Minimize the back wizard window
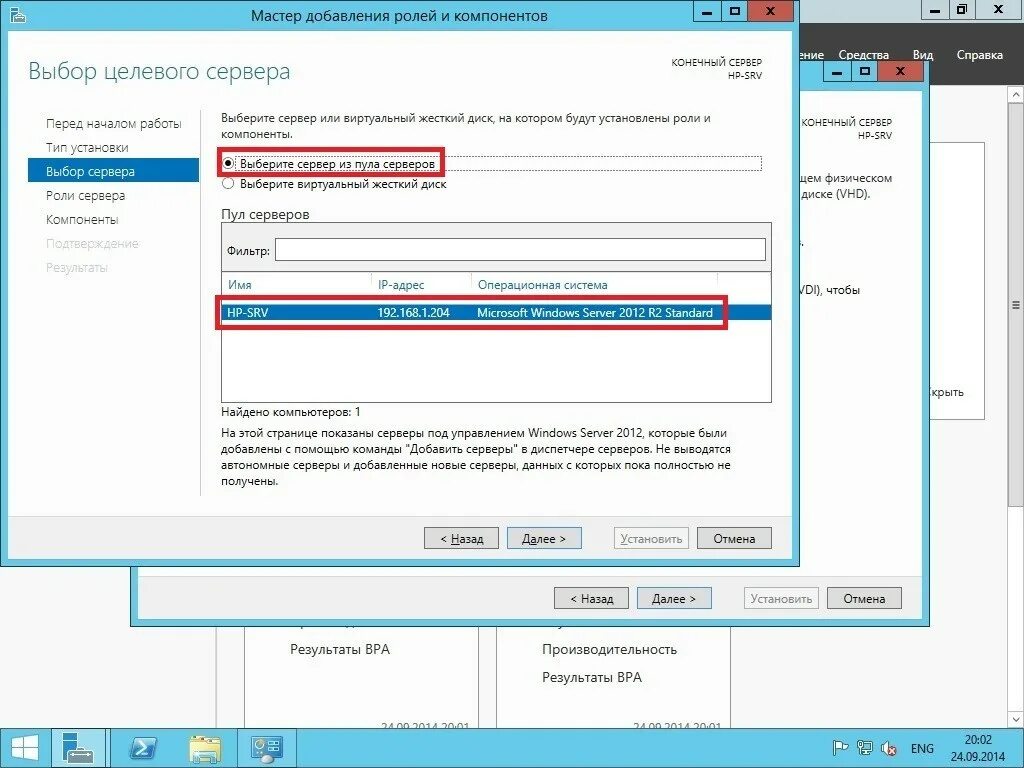Viewport: 1024px width, 768px height. coord(837,71)
